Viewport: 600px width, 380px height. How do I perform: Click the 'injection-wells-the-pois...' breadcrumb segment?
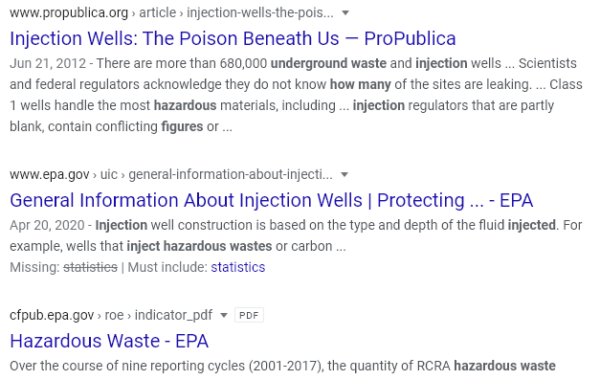click(260, 13)
